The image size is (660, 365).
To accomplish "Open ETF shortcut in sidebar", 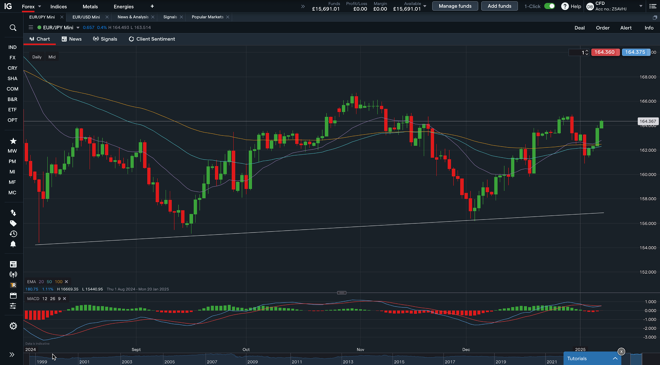I will [x=12, y=110].
